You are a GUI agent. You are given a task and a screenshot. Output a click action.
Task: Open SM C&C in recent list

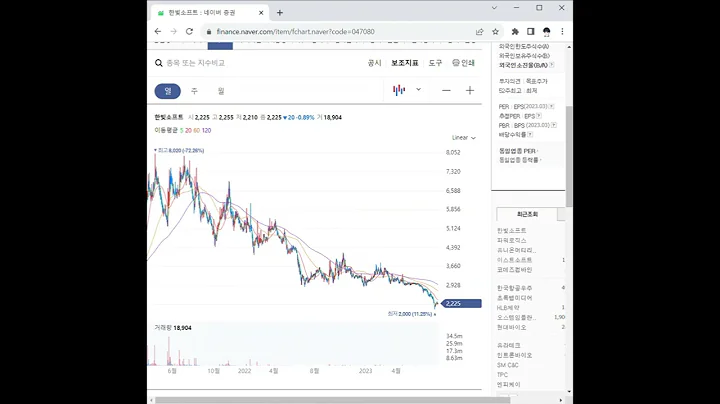pyautogui.click(x=507, y=365)
